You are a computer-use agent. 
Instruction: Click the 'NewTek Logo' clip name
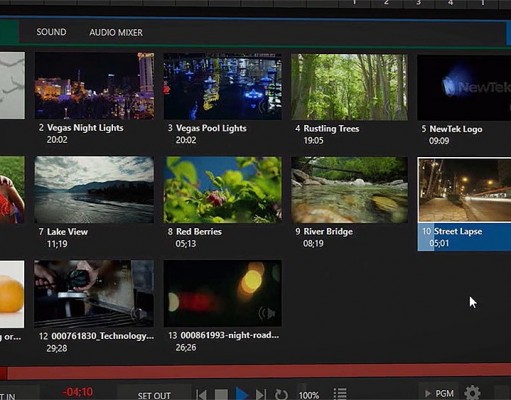tap(456, 129)
